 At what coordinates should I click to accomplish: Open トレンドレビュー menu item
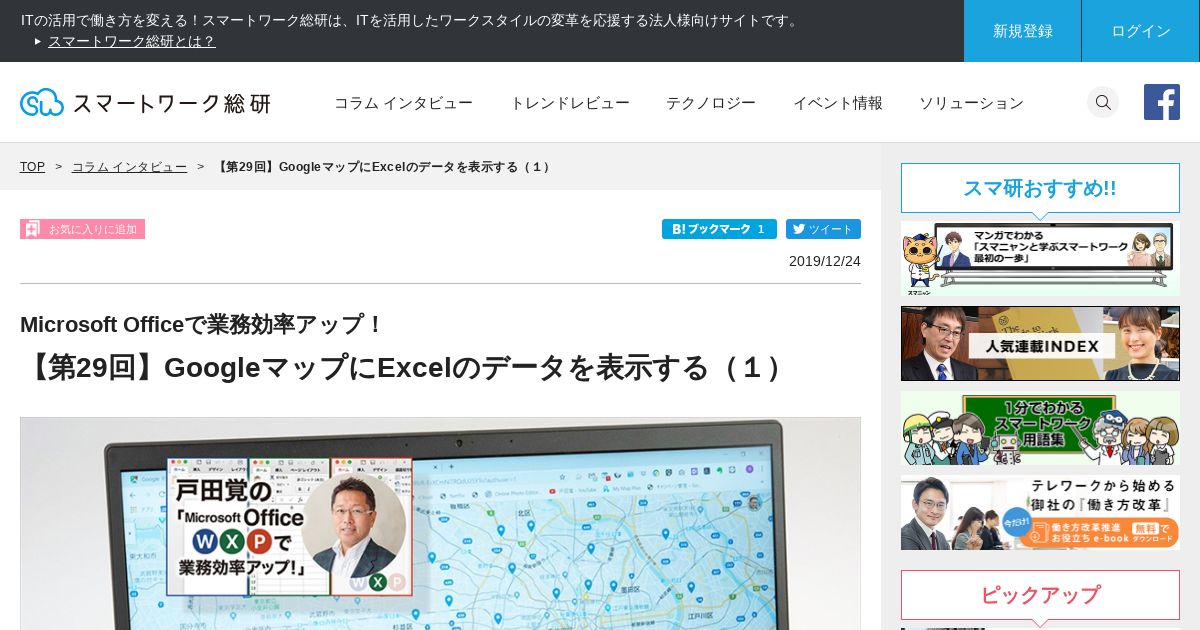point(570,103)
